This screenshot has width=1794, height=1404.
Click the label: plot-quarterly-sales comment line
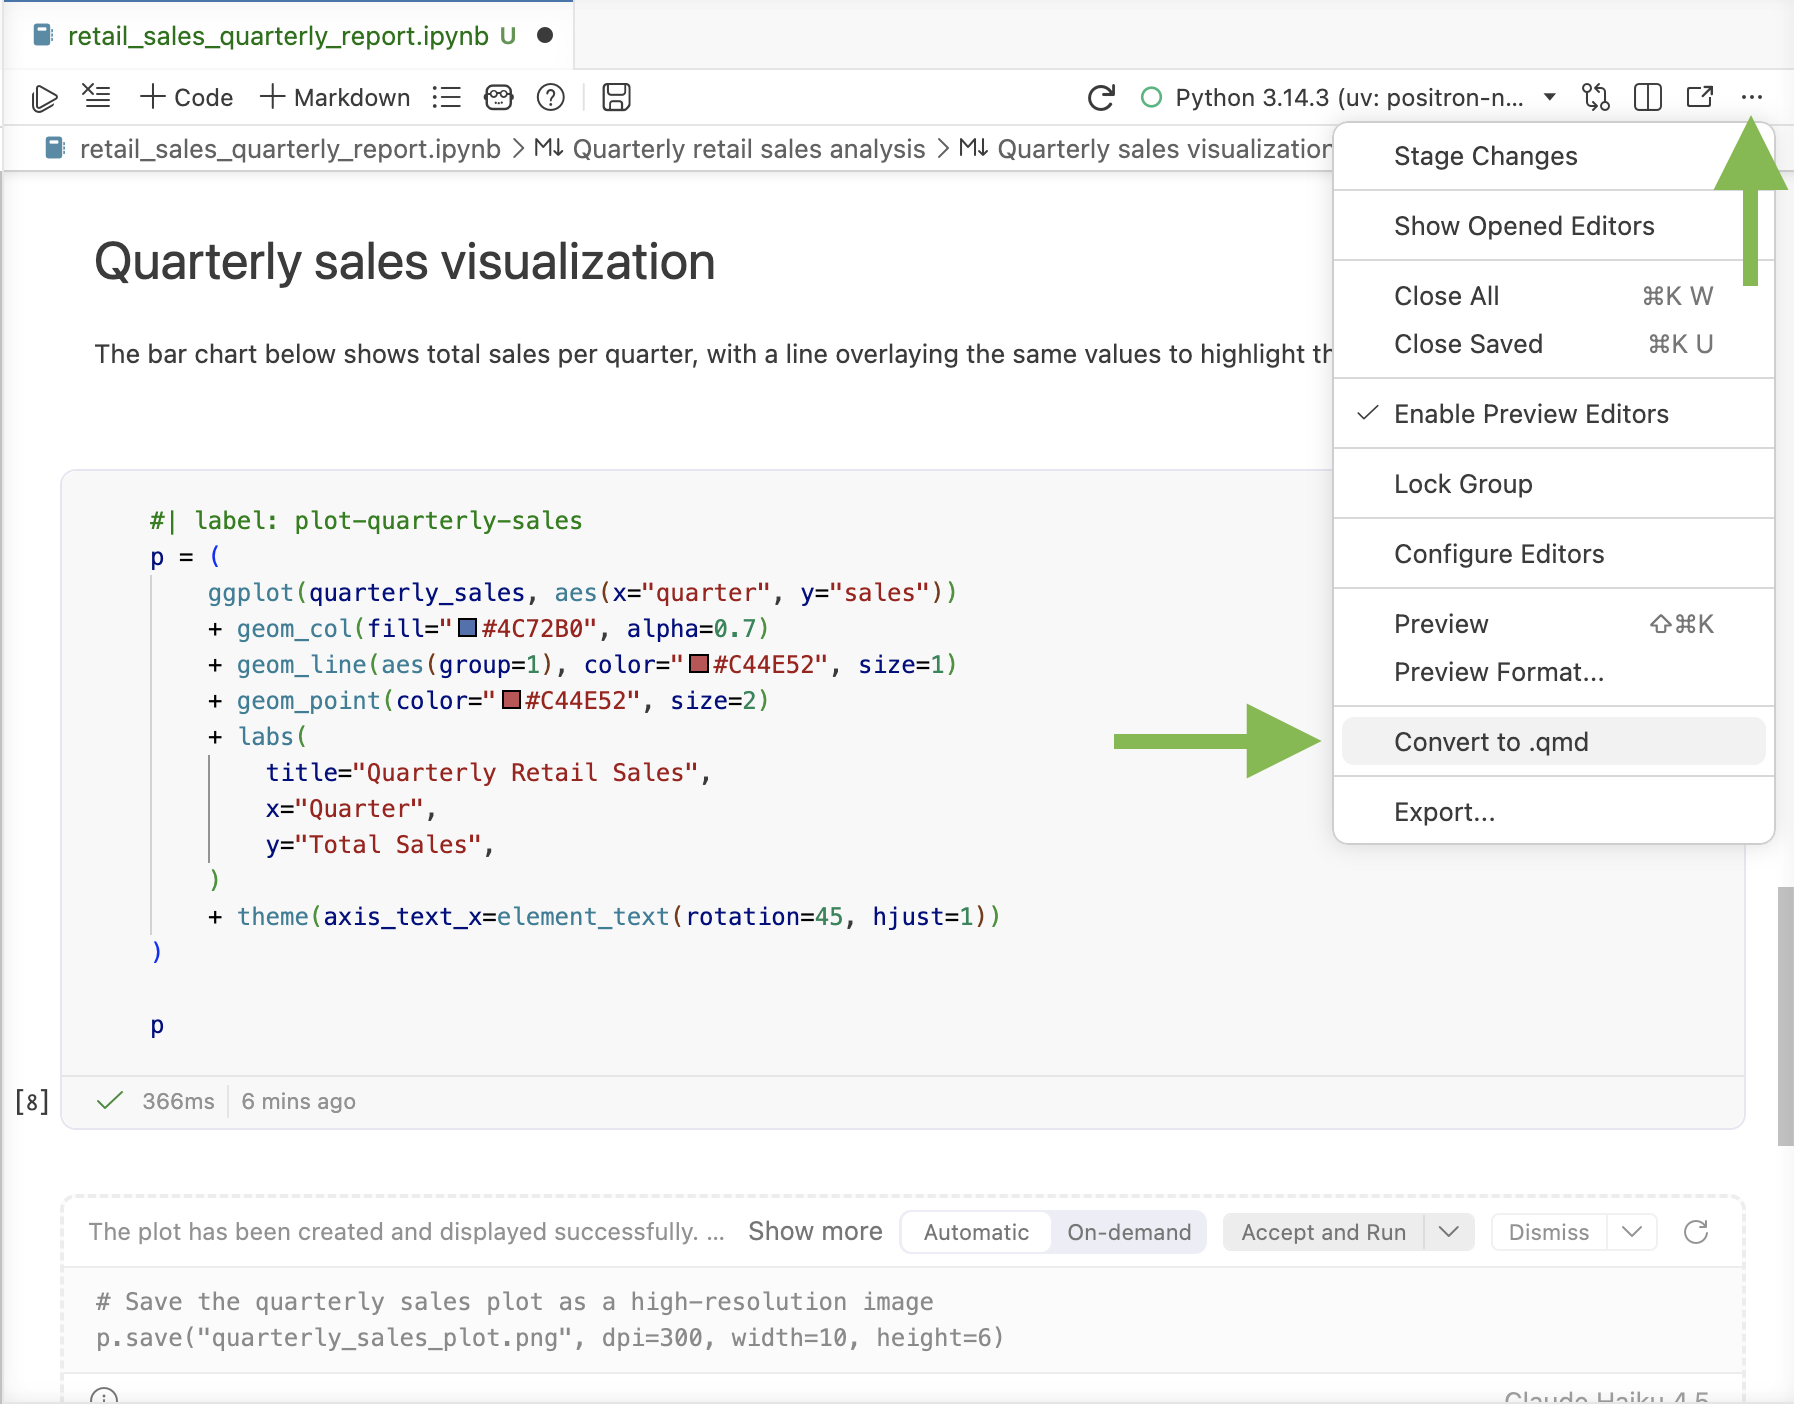[366, 521]
